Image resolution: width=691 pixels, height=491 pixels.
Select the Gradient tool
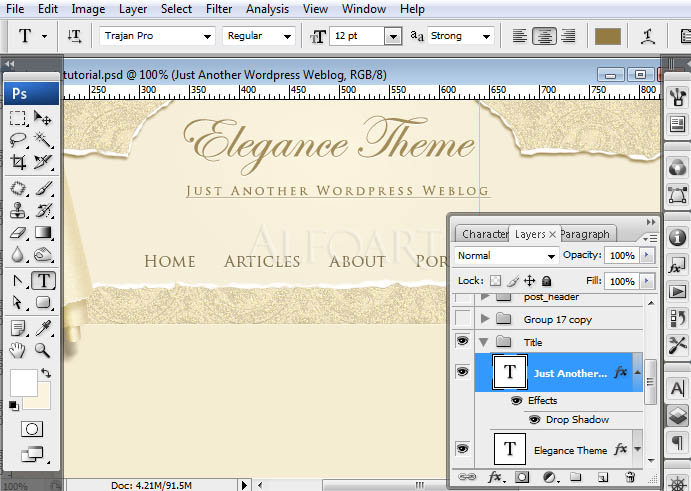(43, 233)
